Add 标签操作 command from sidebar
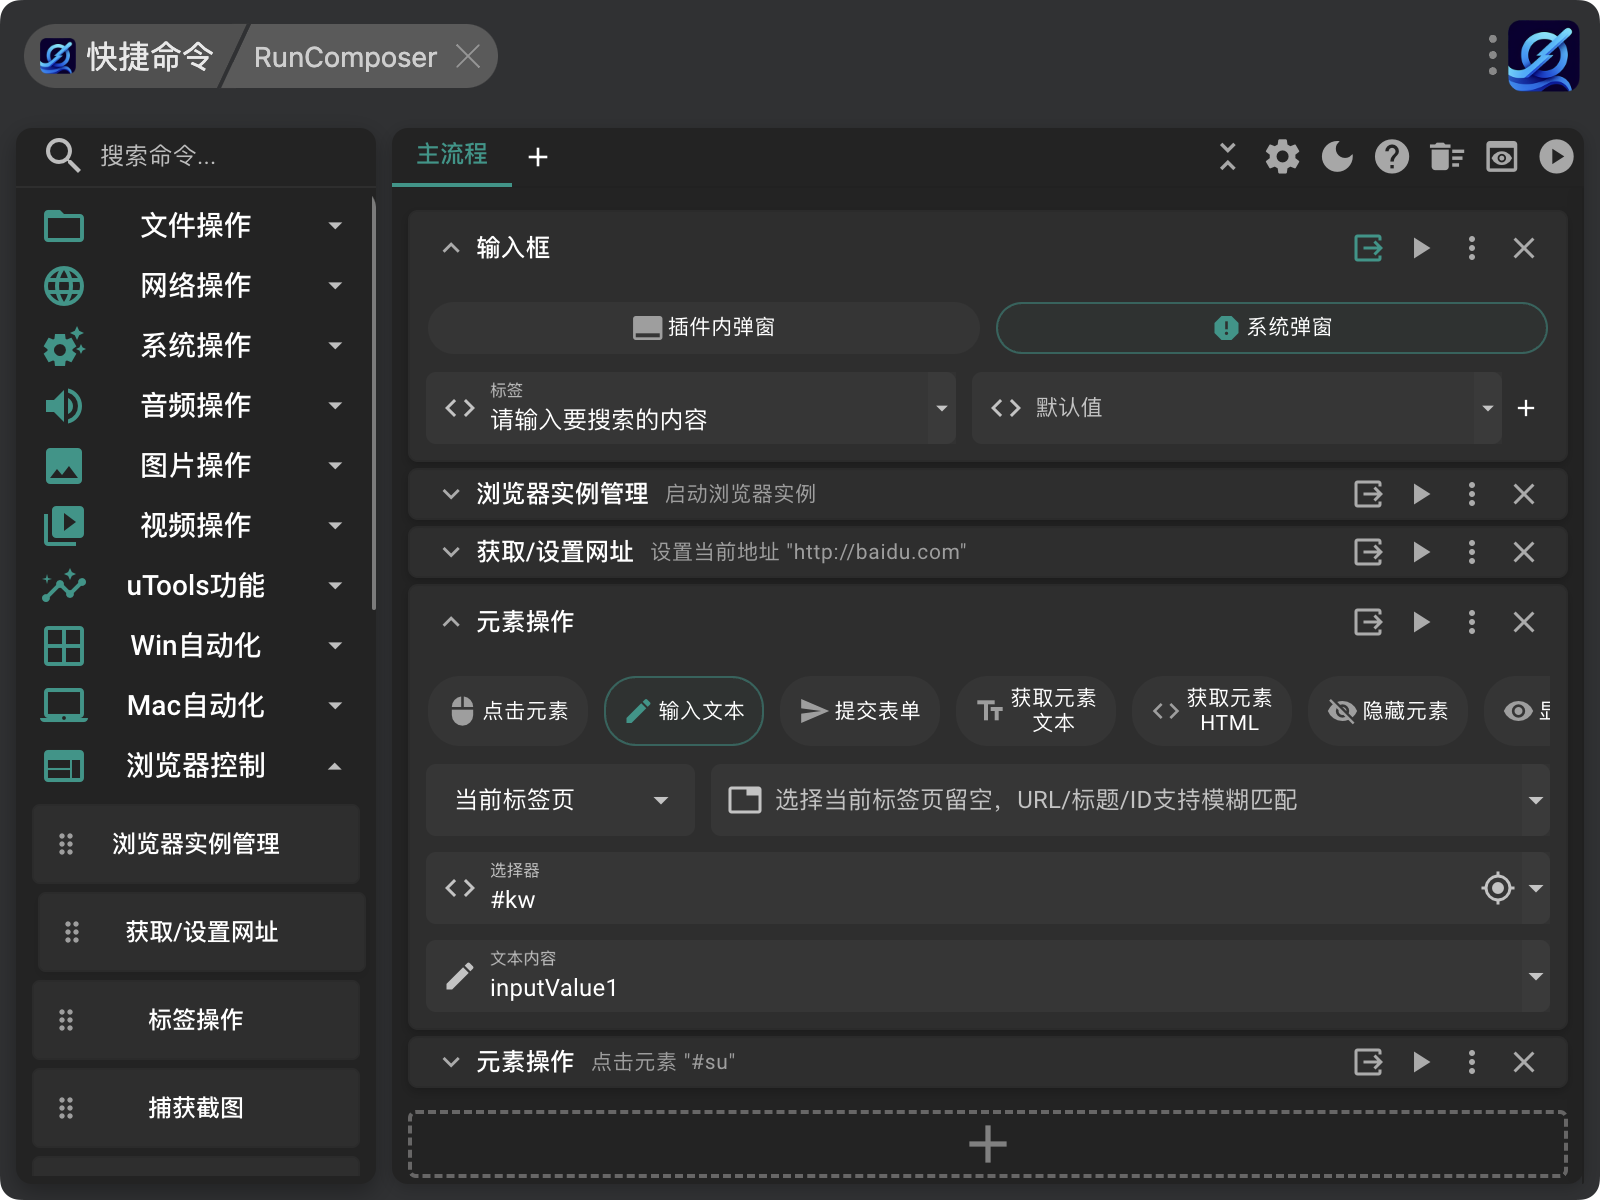The width and height of the screenshot is (1600, 1200). click(x=196, y=1020)
